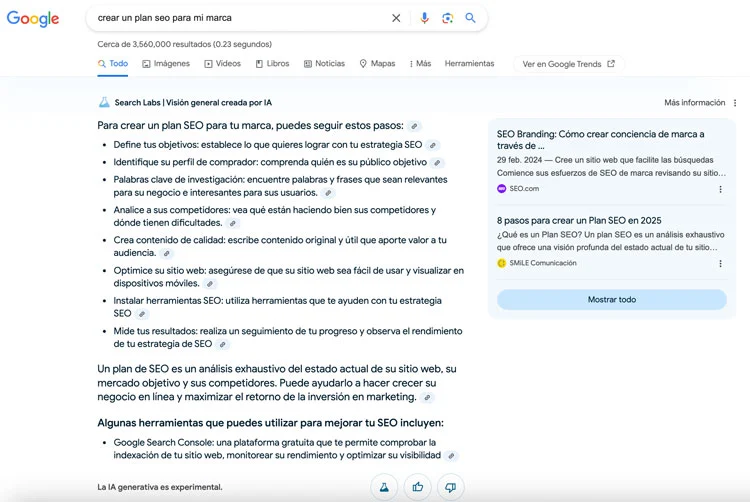Click source link icon after 'seguir estos pasos'
The image size is (750, 502).
click(414, 126)
